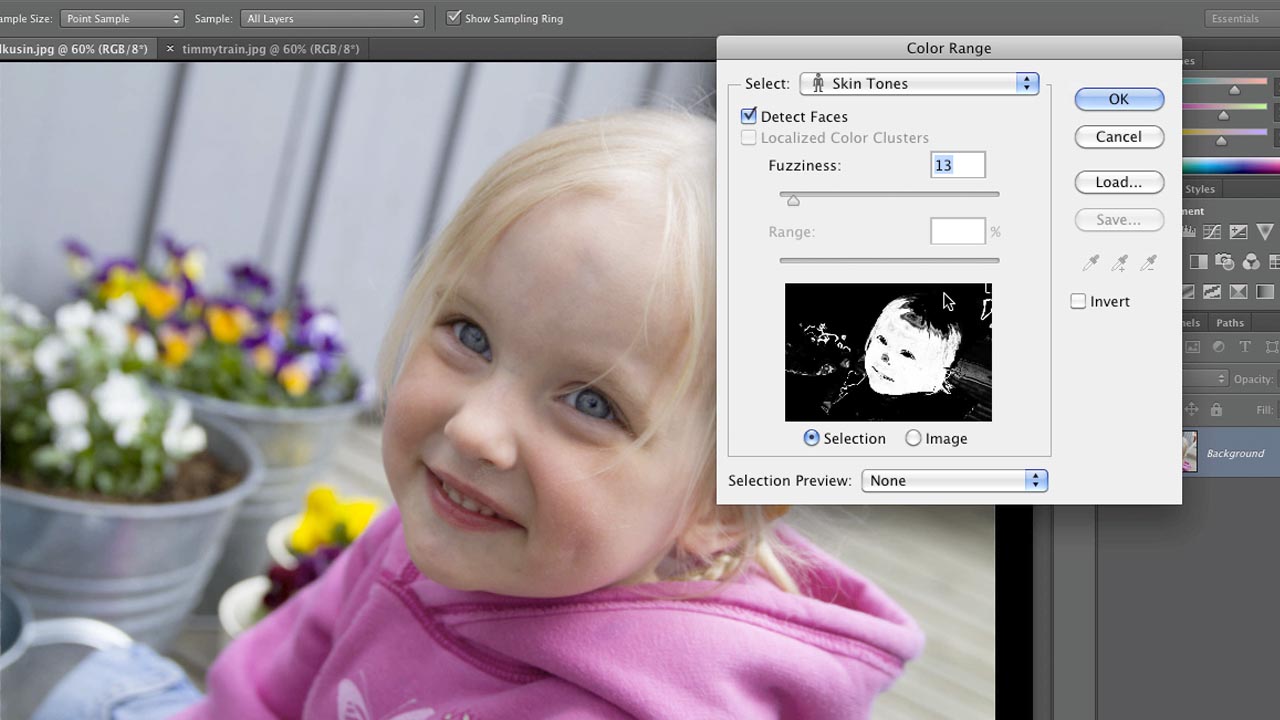The height and width of the screenshot is (720, 1280).
Task: Click the Add to Sample eyedropper
Action: click(x=1120, y=263)
